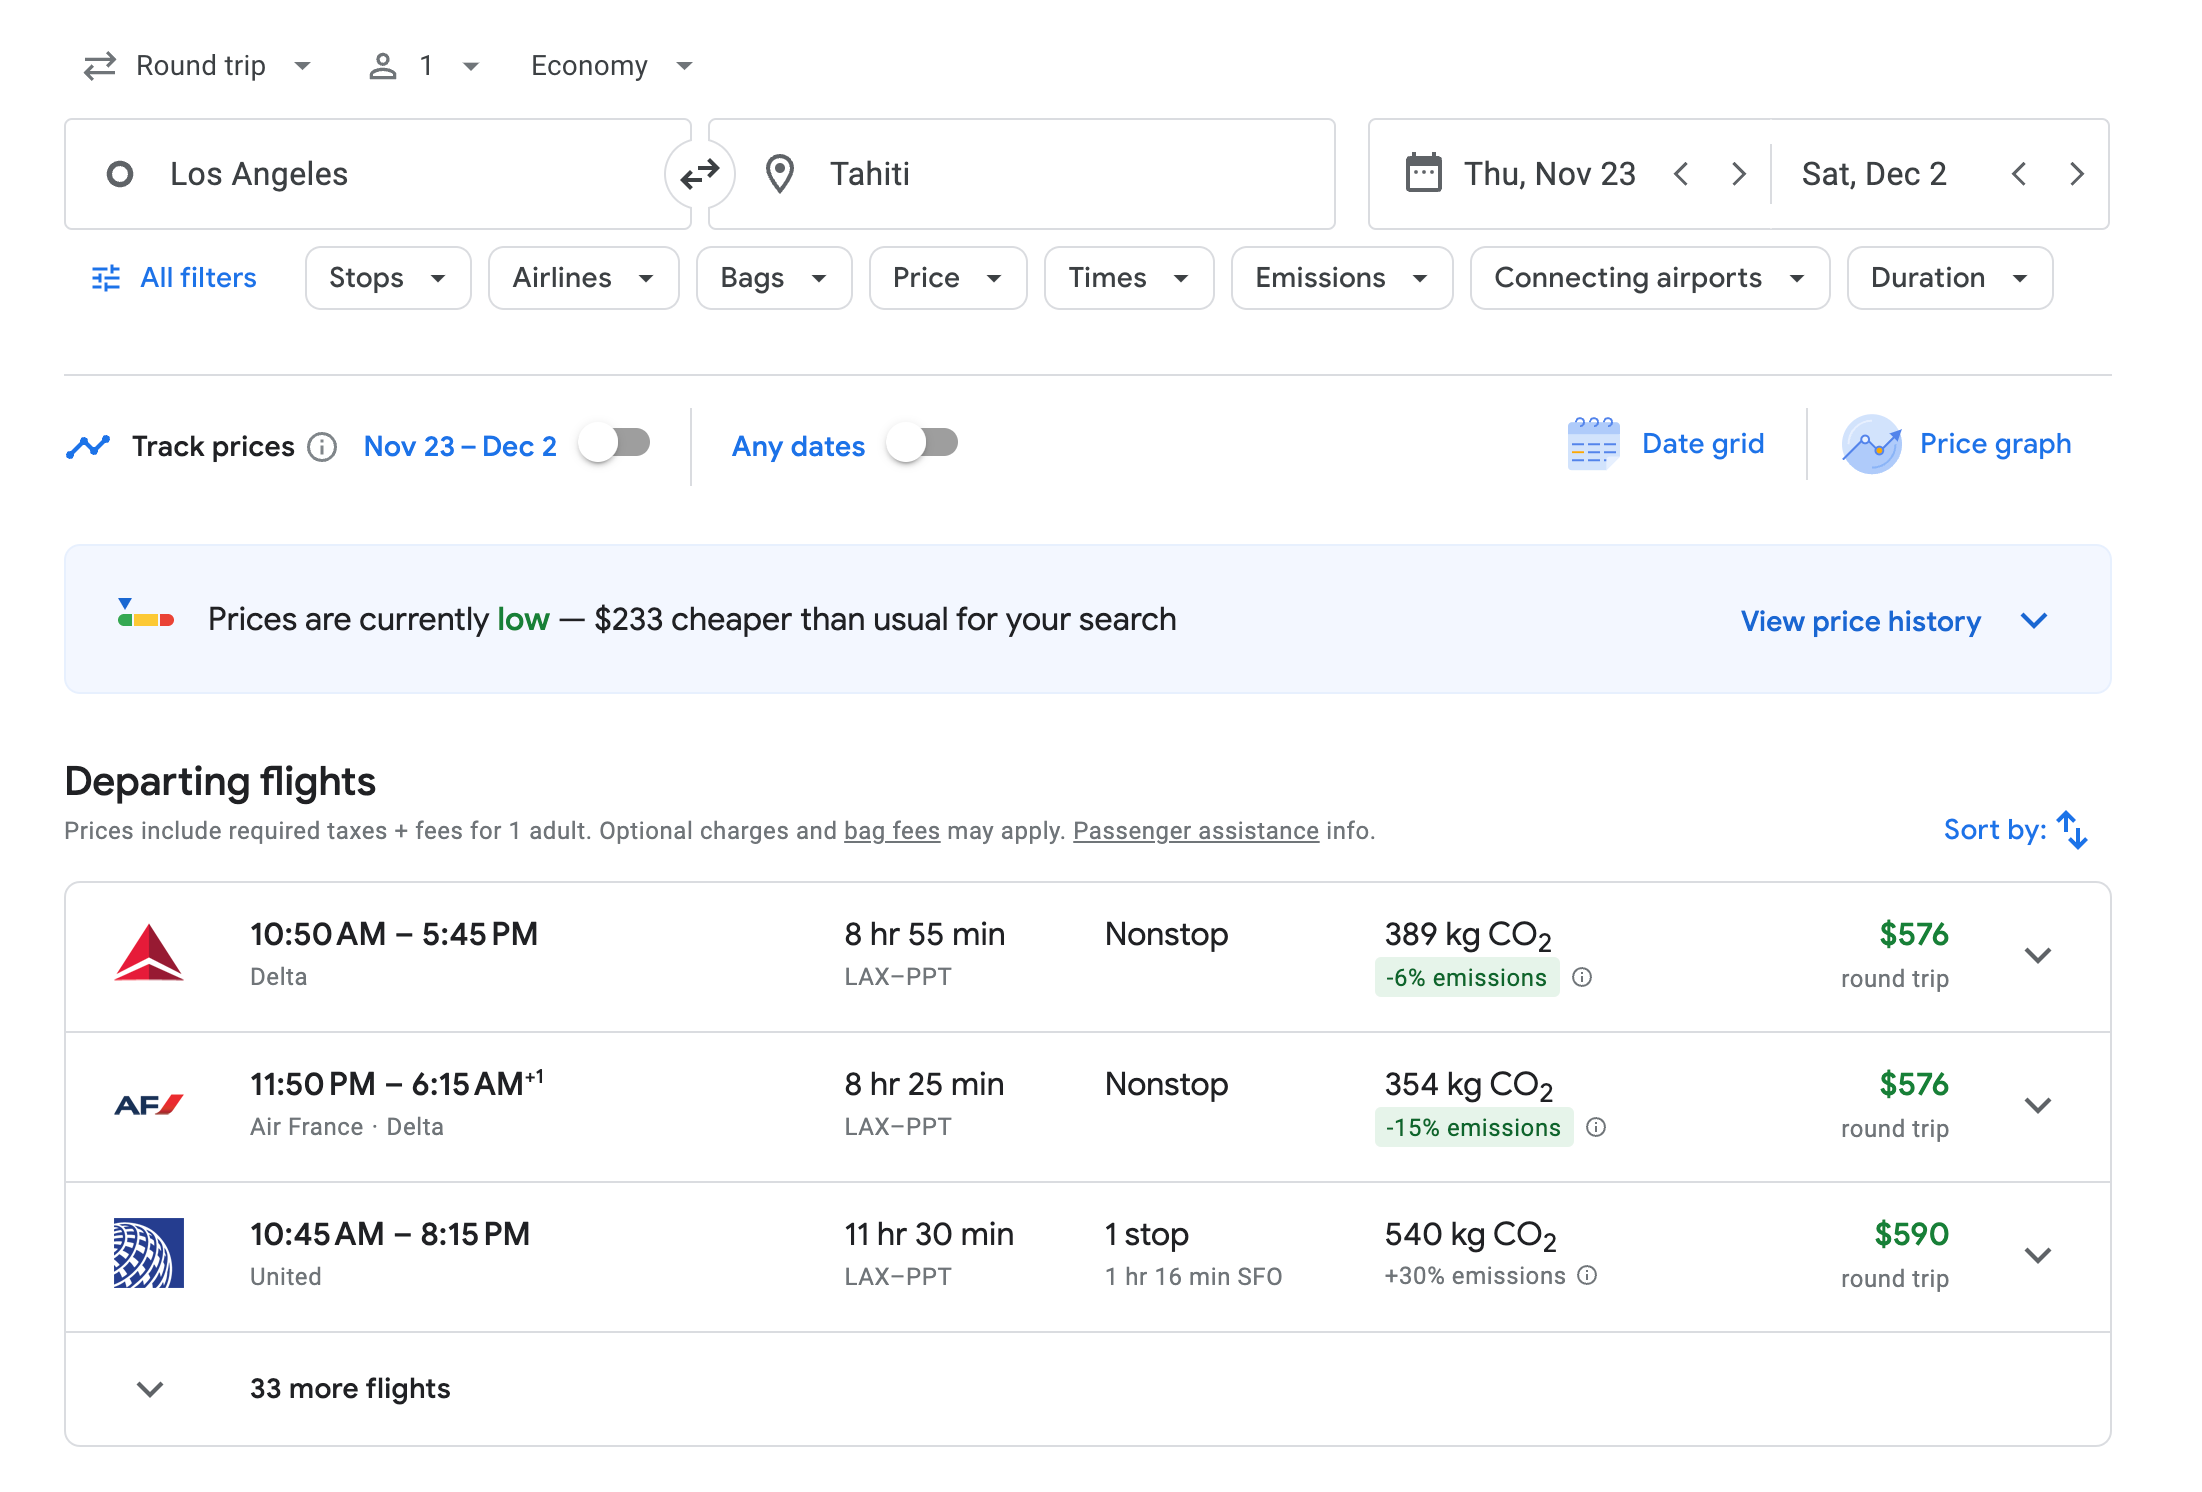Open the Date grid view
2202x1492 pixels.
(x=1666, y=443)
